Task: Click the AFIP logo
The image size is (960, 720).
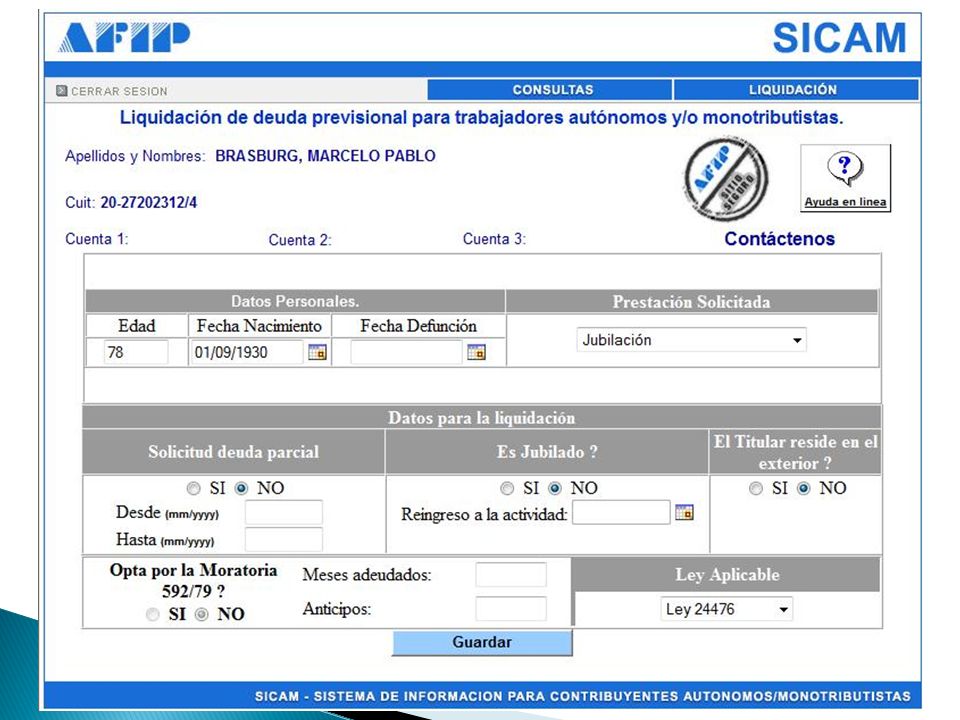Action: [124, 37]
